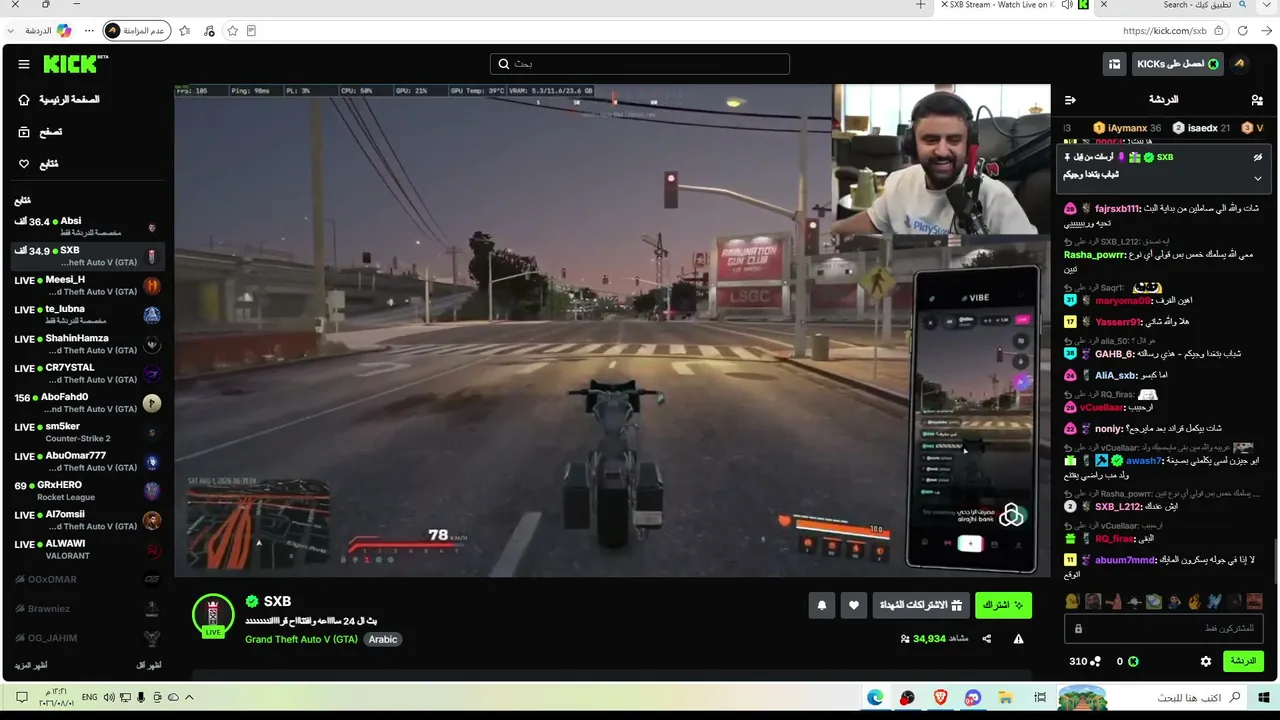Open the dashboard grid icon in Kick header
Viewport: 1280px width, 720px height.
point(1114,64)
